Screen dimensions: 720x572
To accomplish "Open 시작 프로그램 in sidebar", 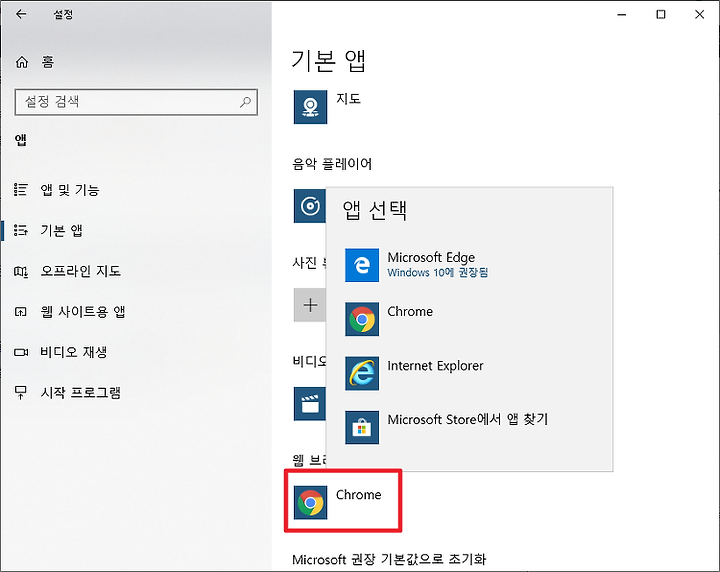I will coord(67,393).
